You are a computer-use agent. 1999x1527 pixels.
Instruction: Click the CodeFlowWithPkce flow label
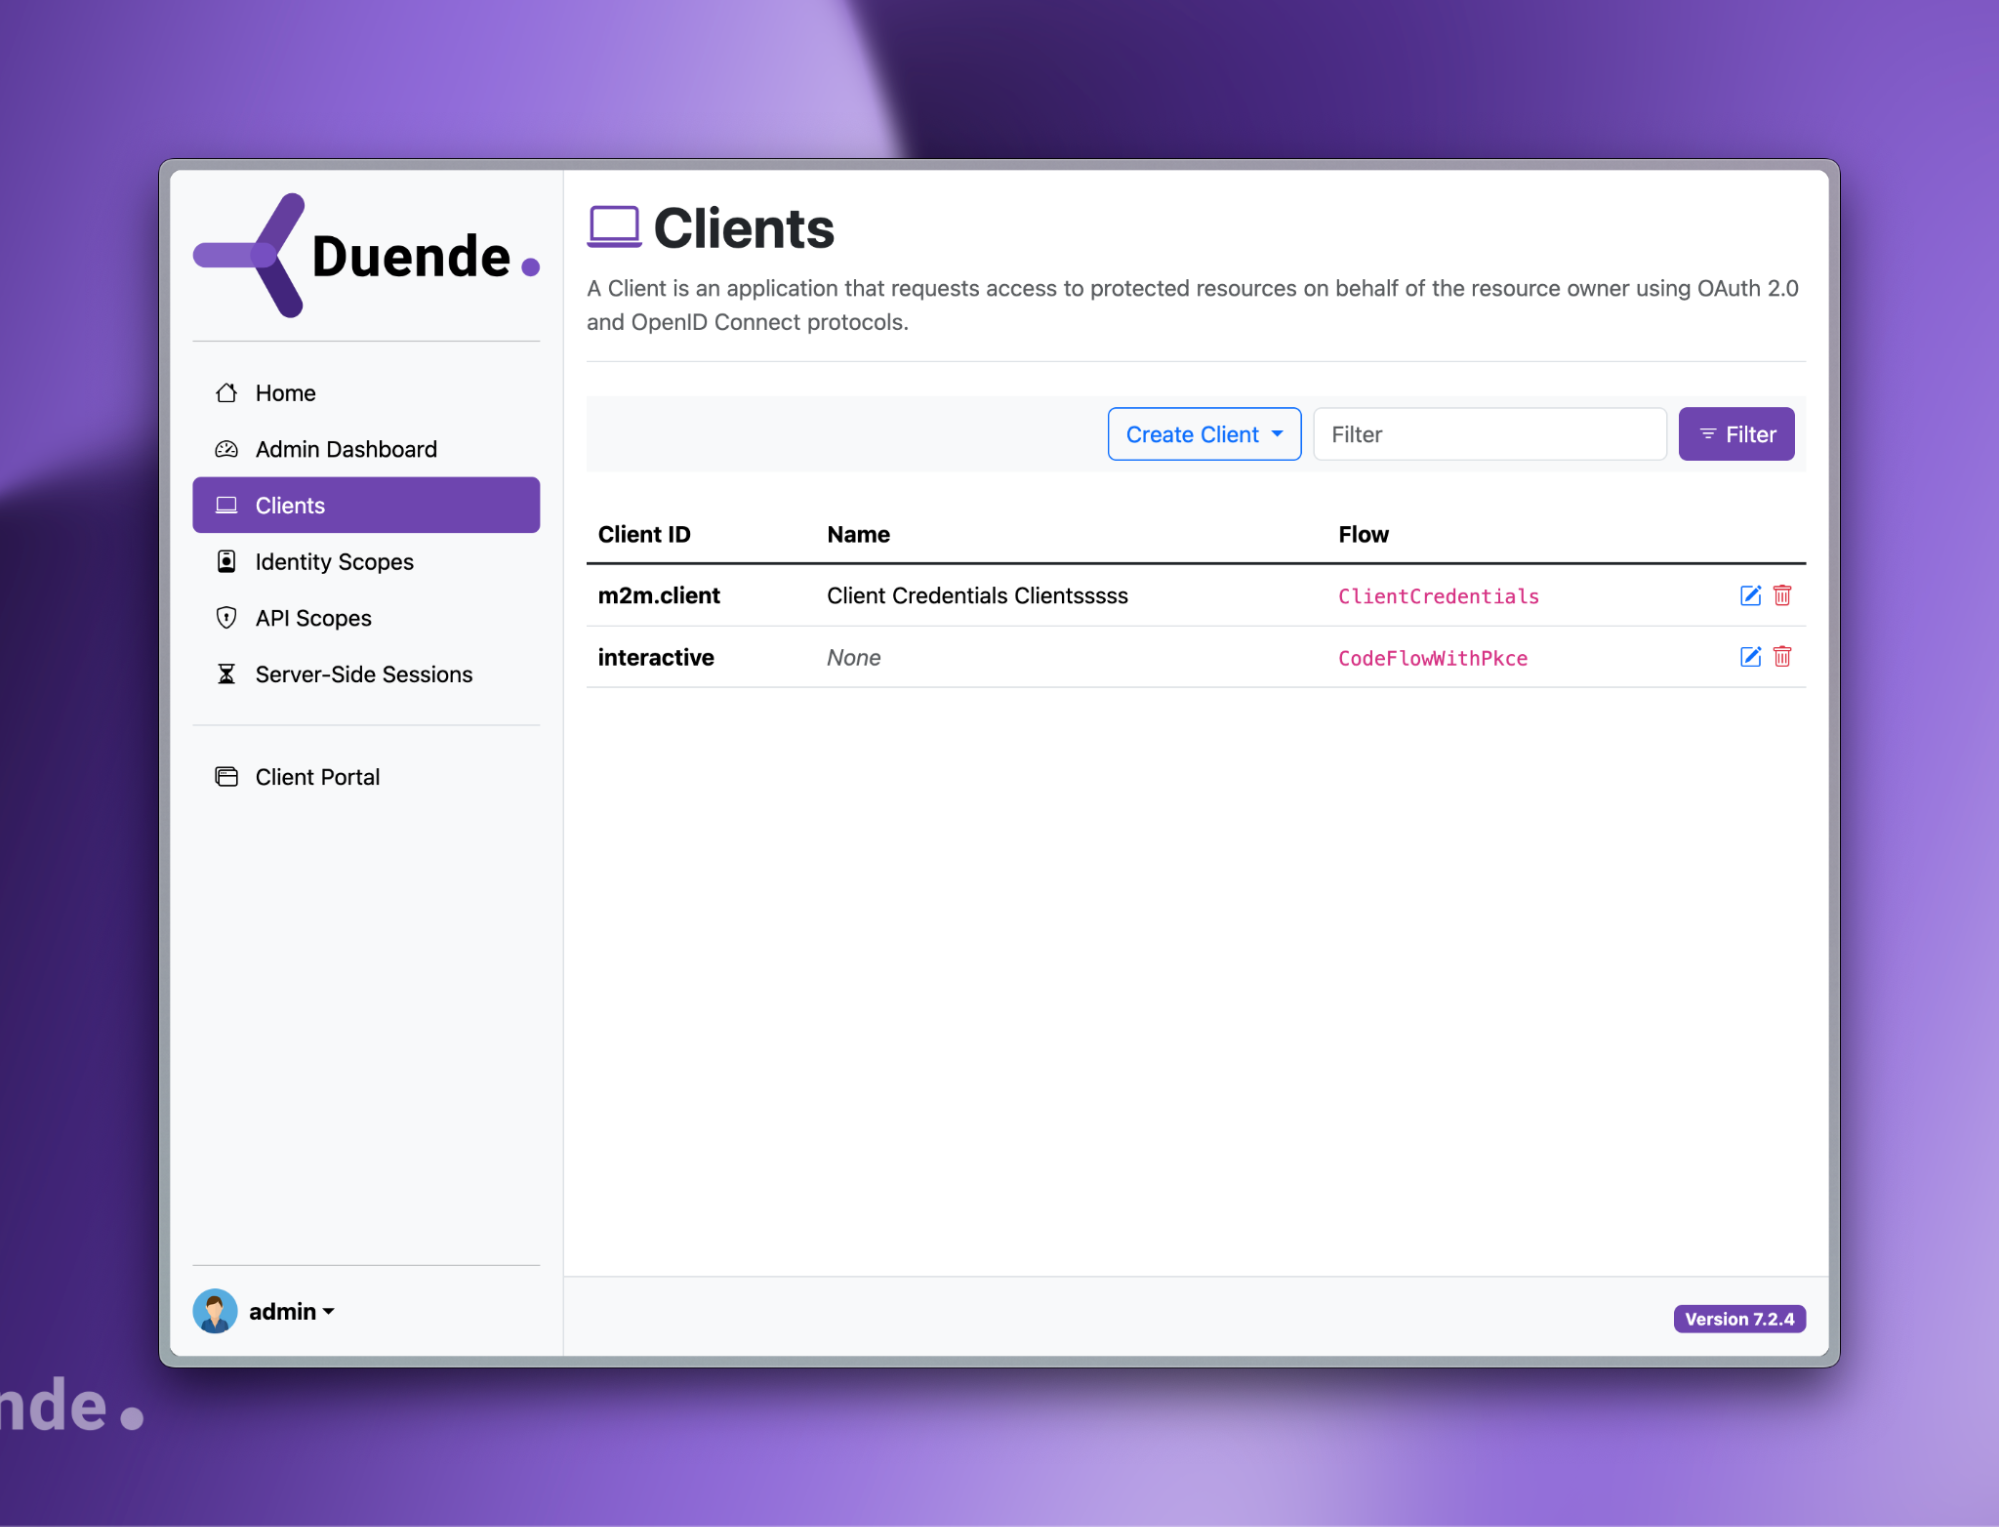[x=1433, y=658]
